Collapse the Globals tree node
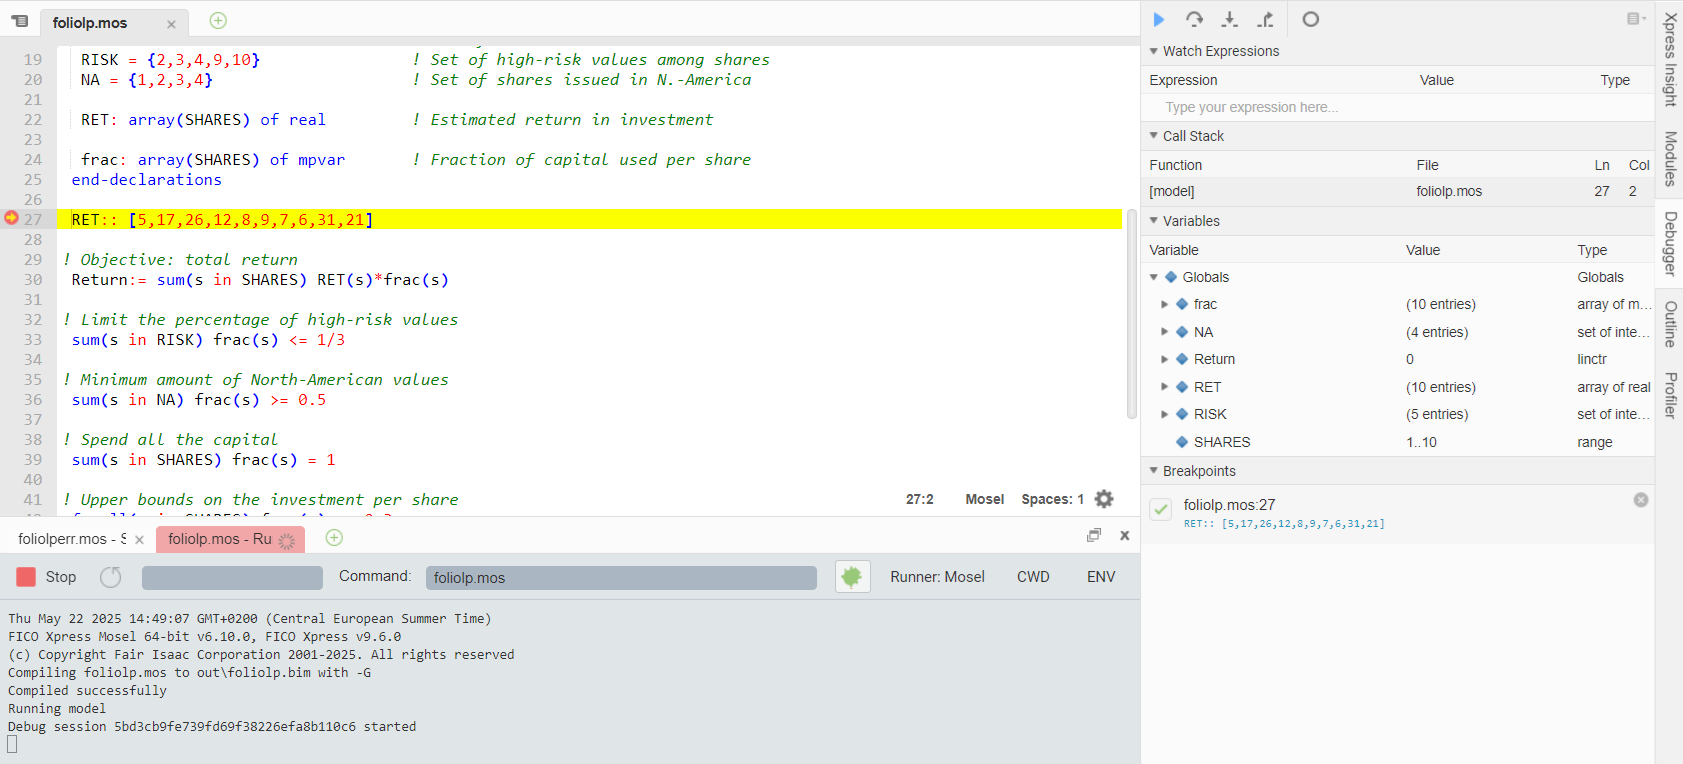This screenshot has height=764, width=1683. point(1154,277)
